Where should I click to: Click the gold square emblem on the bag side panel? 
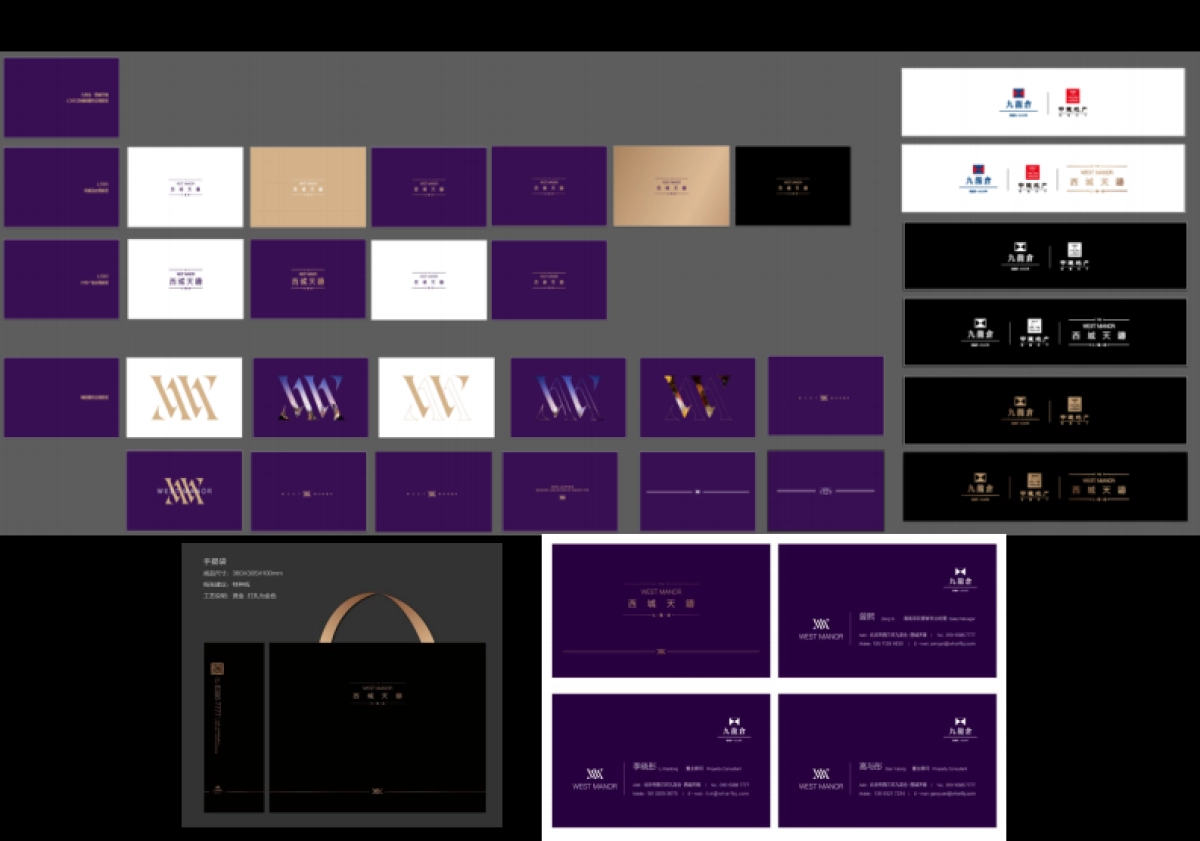click(217, 669)
